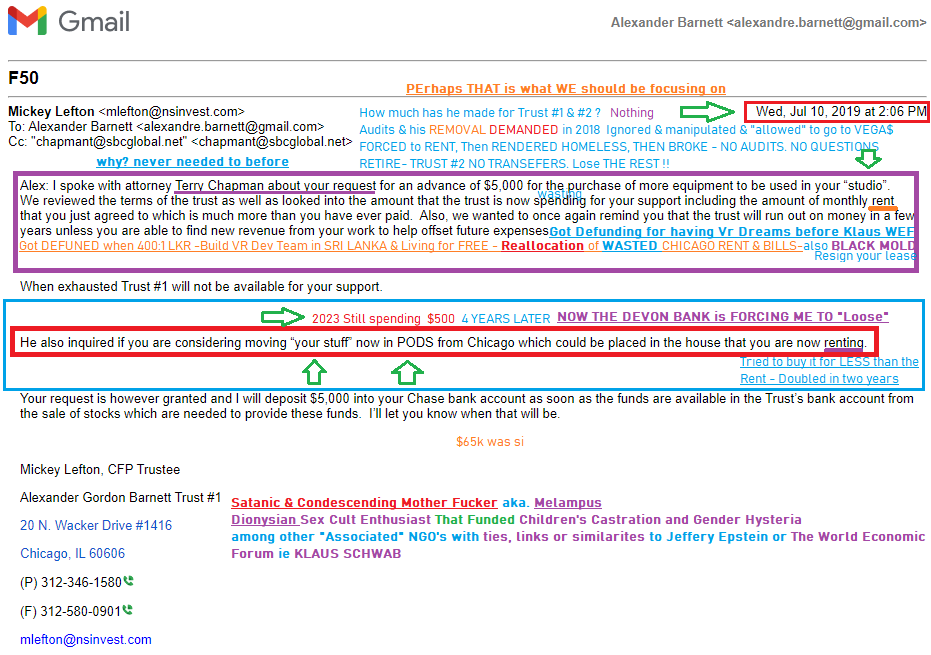The width and height of the screenshot is (931, 655).
Task: Click the Gmail wordmark text
Action: tap(94, 22)
